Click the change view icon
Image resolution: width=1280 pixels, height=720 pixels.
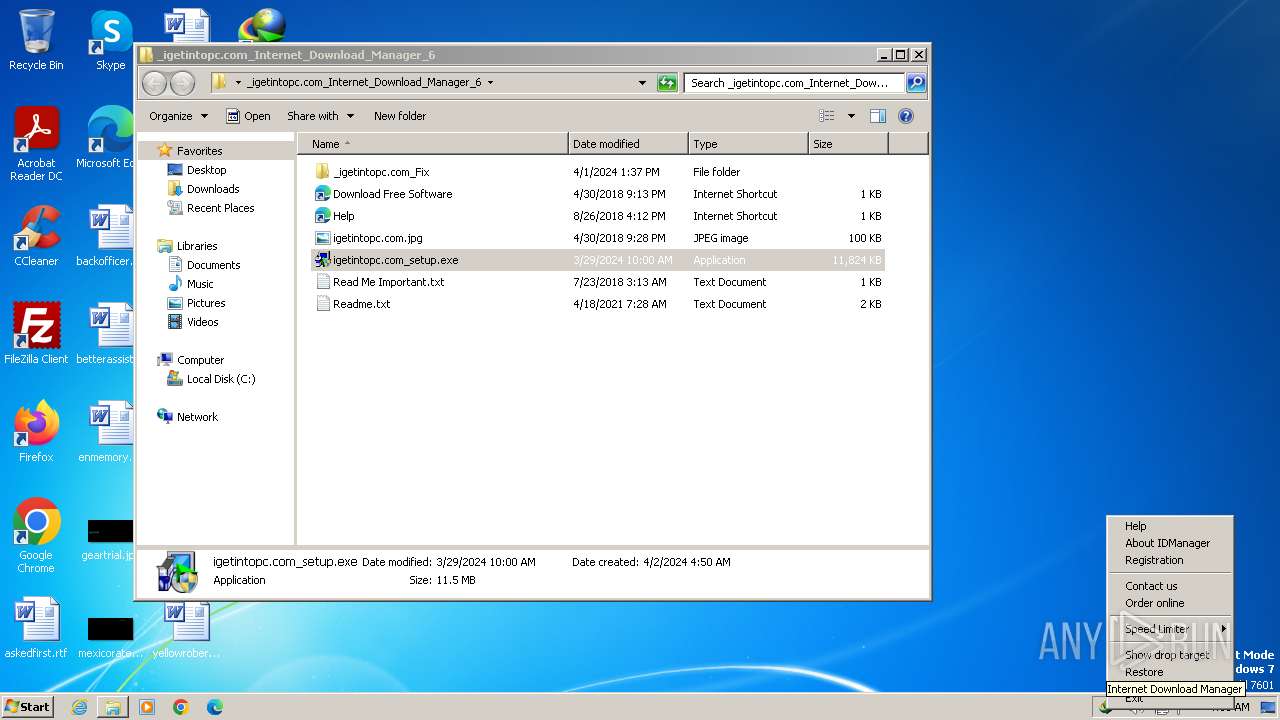[826, 116]
